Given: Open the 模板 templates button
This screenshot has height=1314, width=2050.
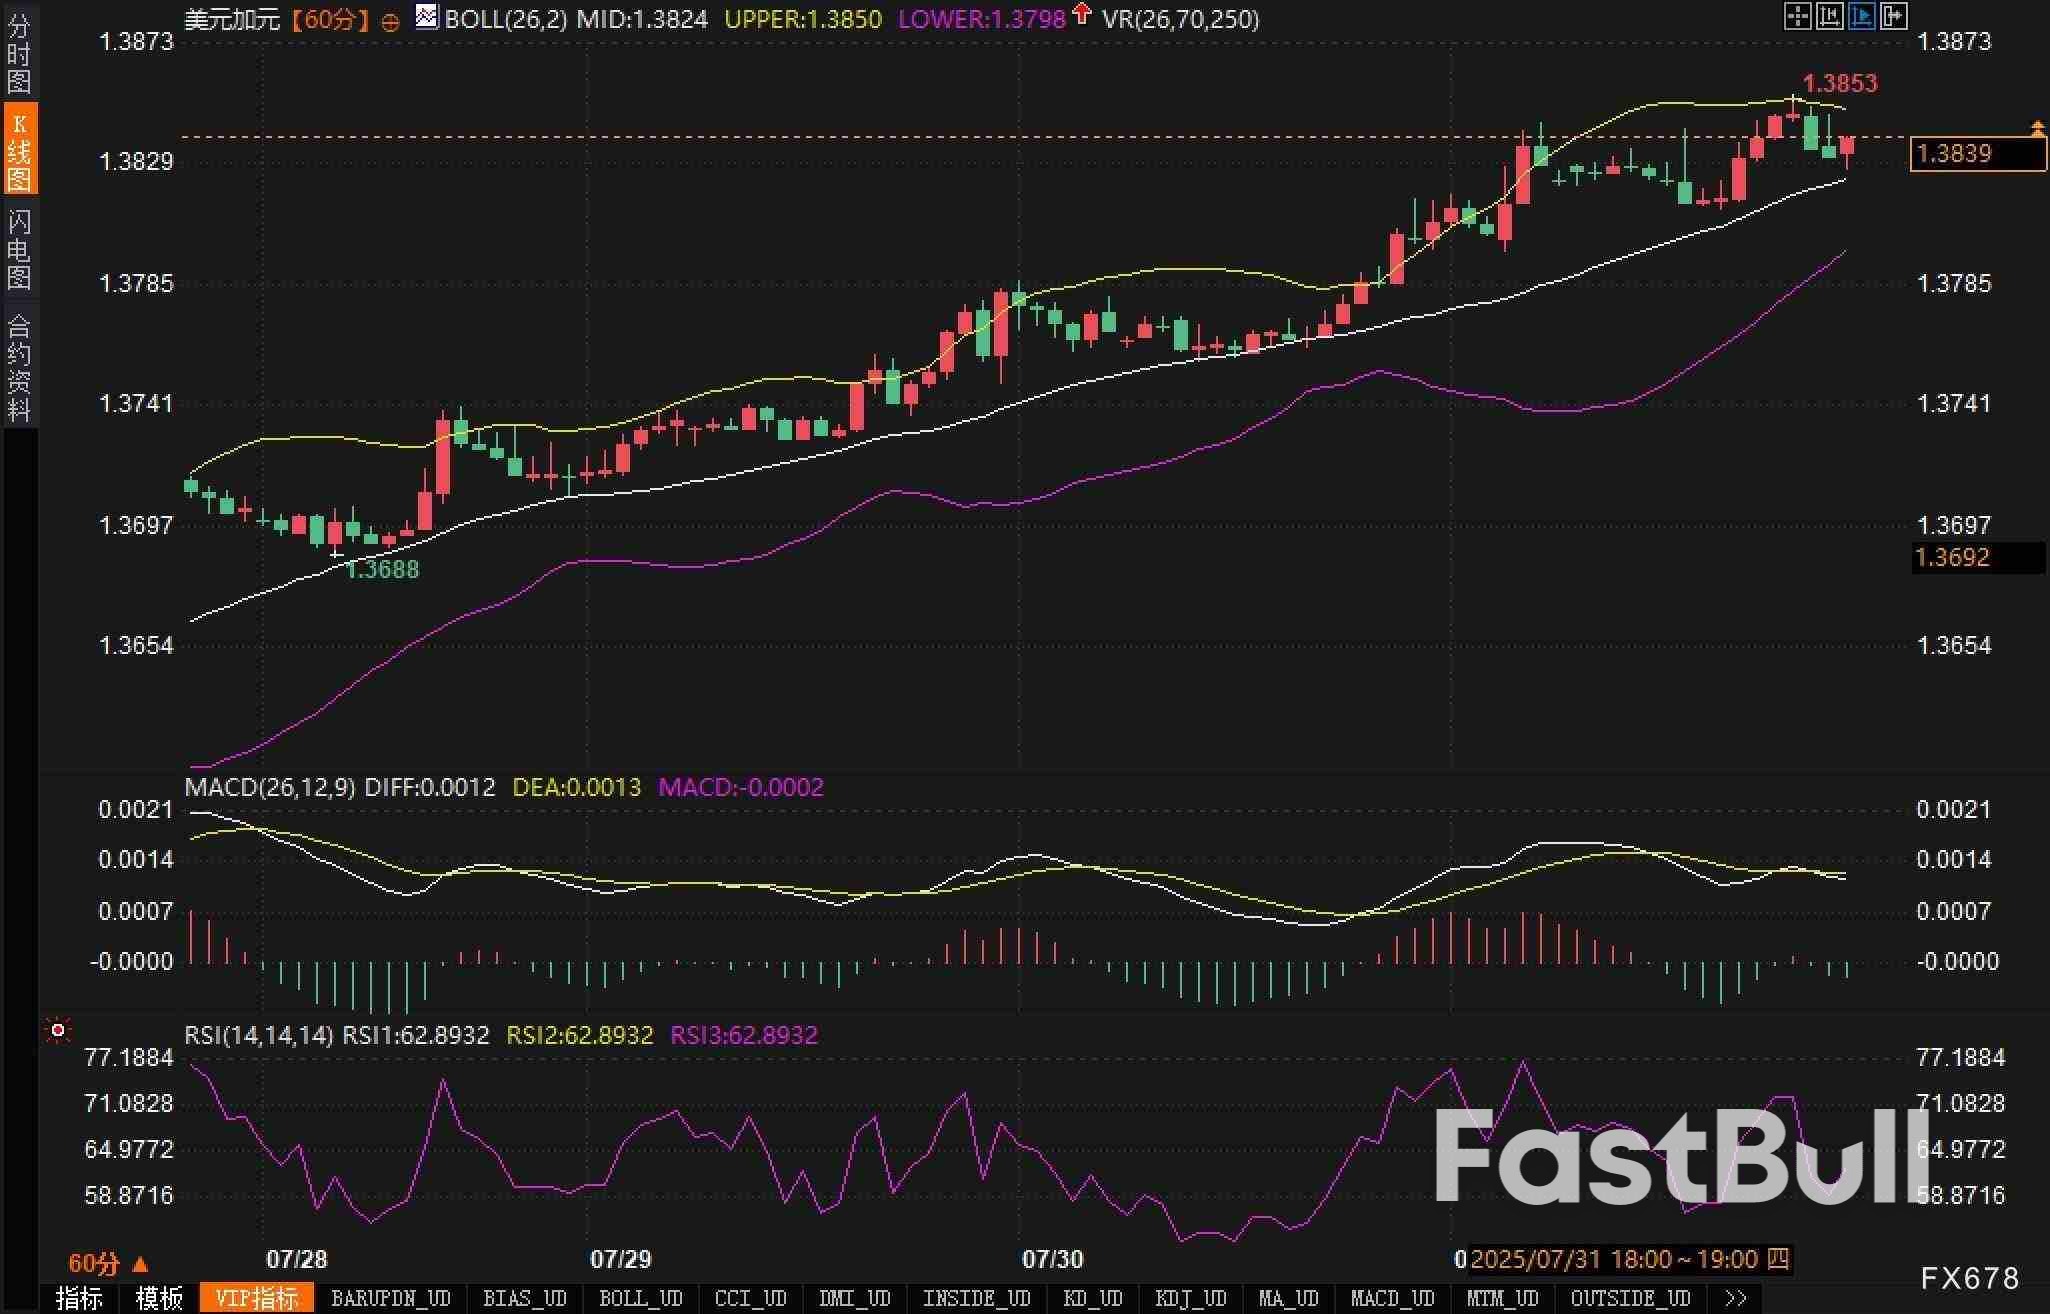Looking at the screenshot, I should tap(159, 1298).
